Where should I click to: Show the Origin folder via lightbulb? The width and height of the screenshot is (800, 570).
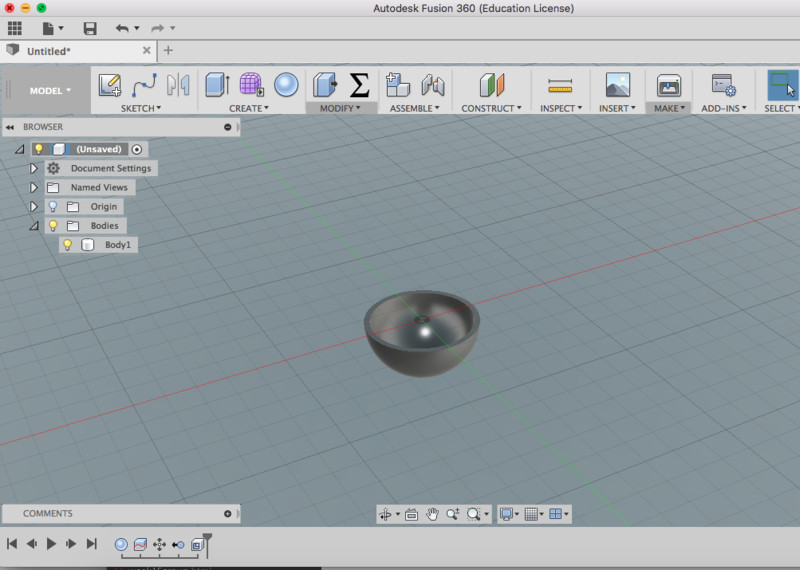[x=53, y=207]
